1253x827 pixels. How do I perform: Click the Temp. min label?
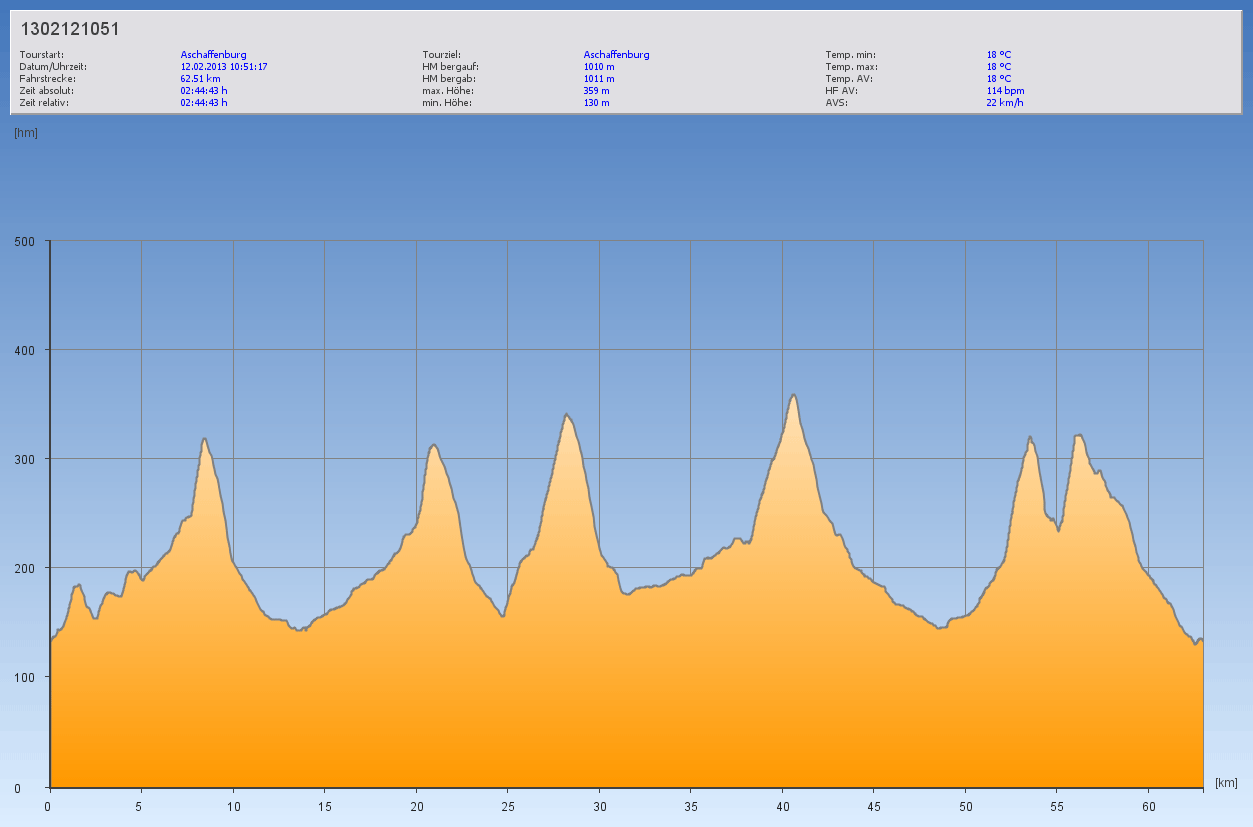click(x=850, y=54)
